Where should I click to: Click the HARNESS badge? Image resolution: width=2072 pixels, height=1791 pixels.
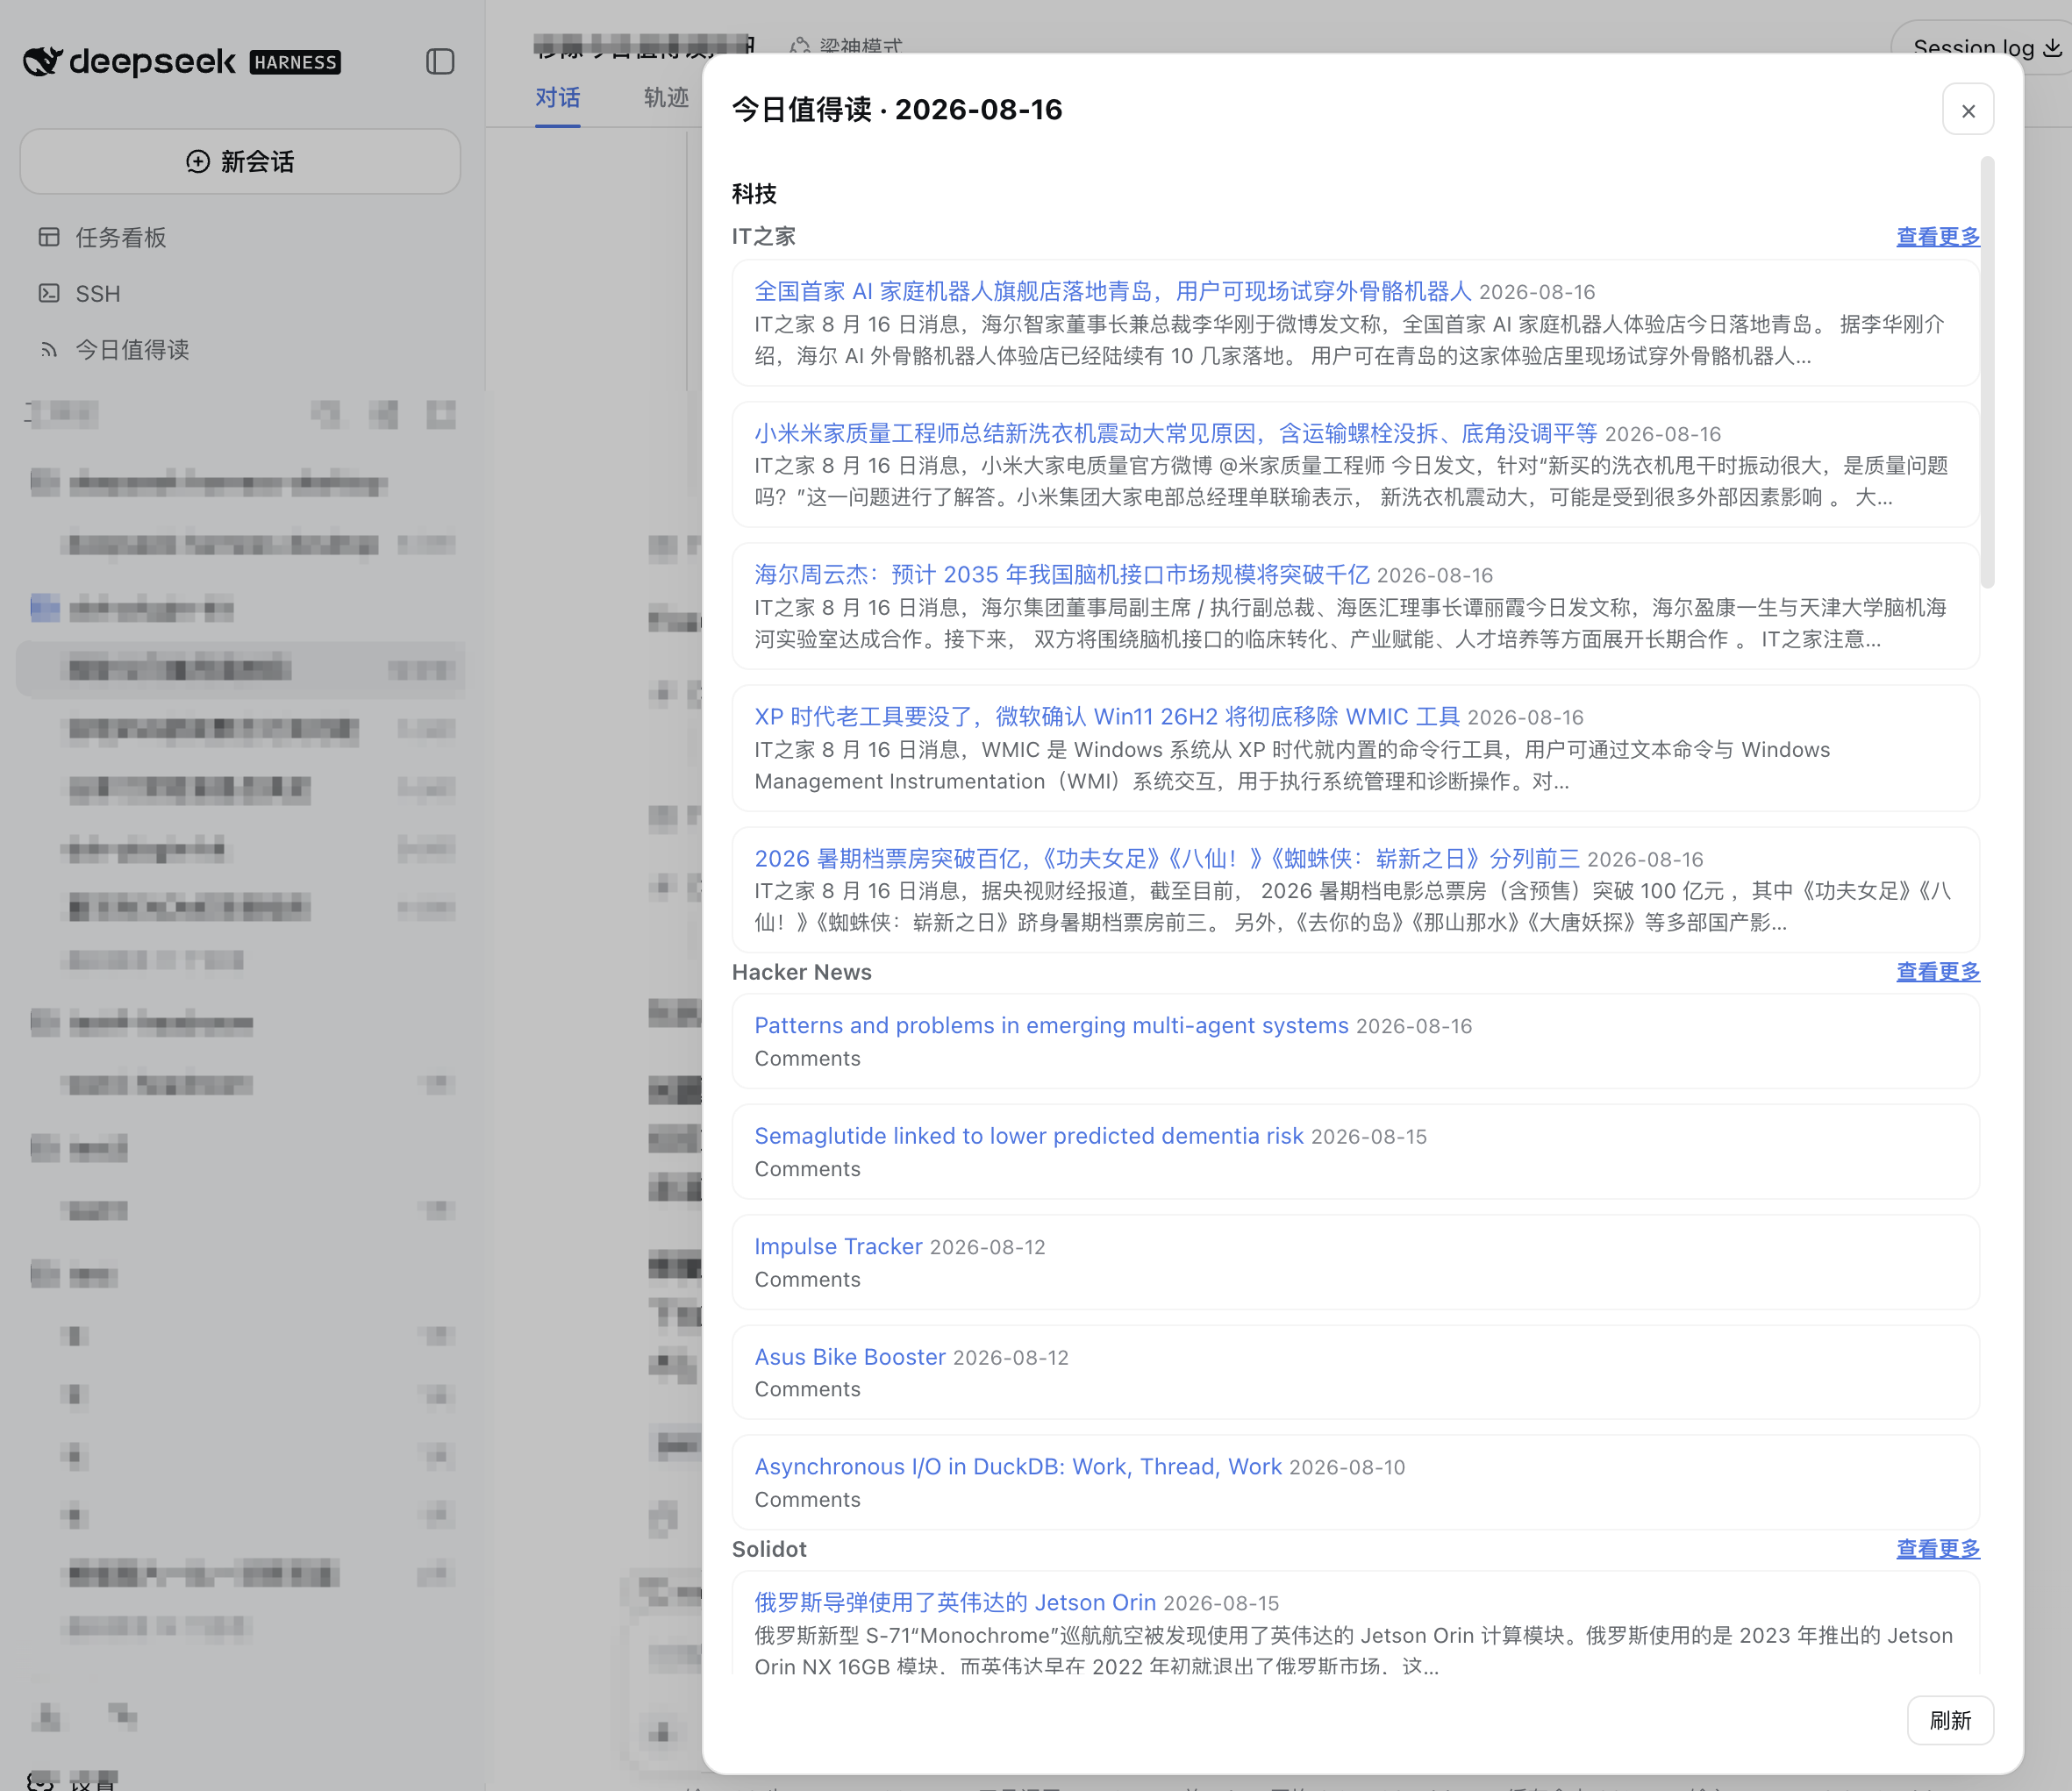[295, 62]
